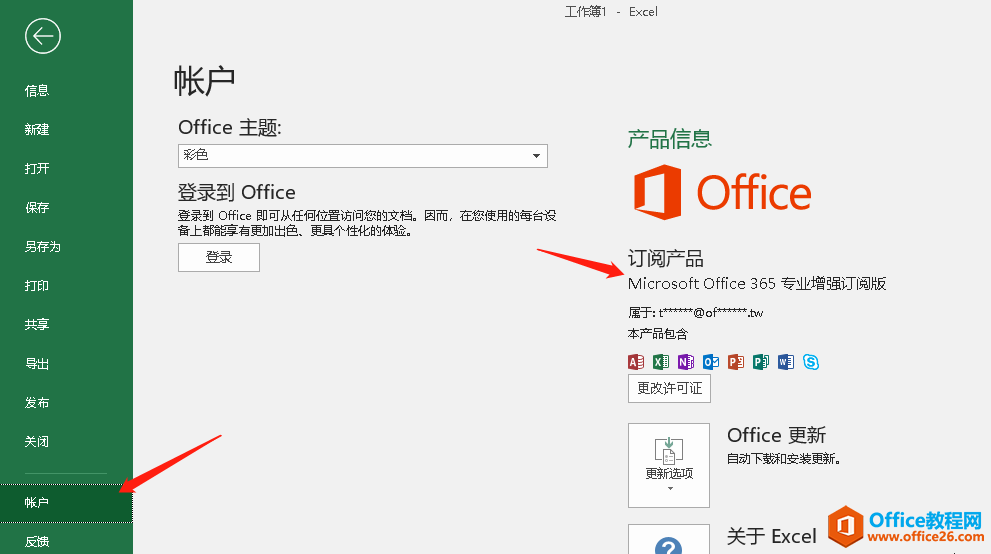Click the 关于 Excel question mark button

pyautogui.click(x=669, y=539)
